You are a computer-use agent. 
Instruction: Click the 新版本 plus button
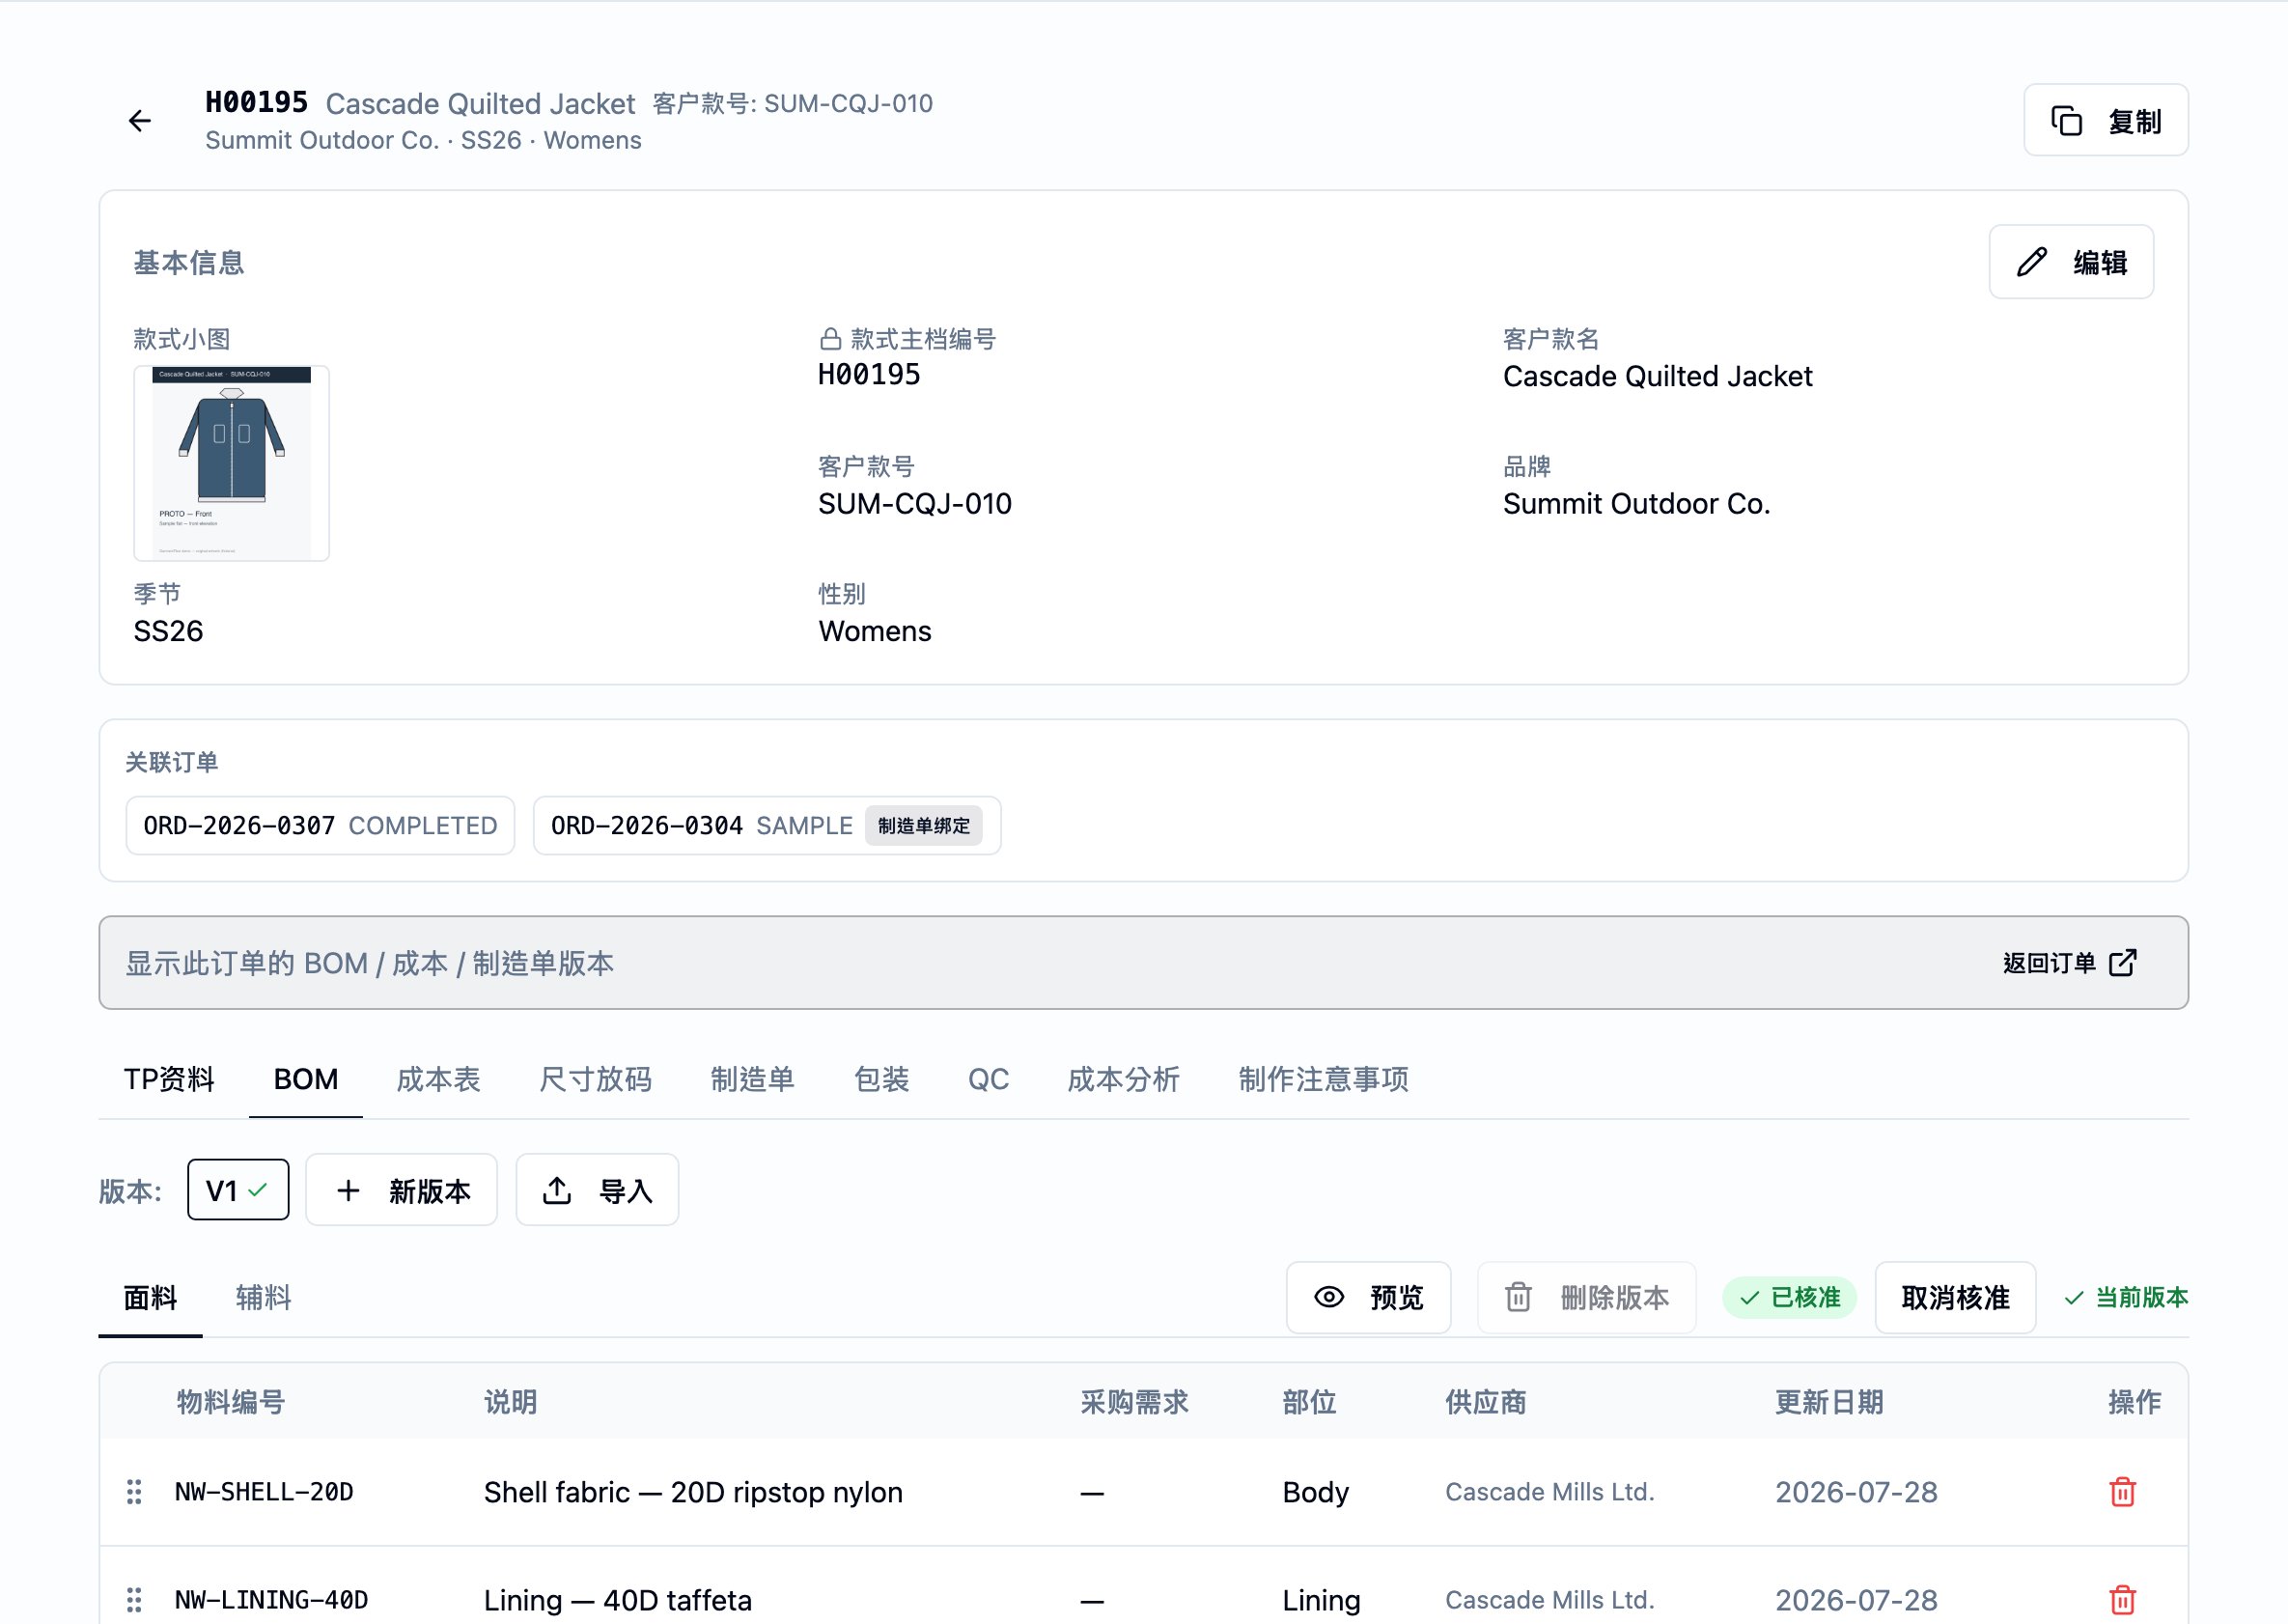pyautogui.click(x=401, y=1189)
